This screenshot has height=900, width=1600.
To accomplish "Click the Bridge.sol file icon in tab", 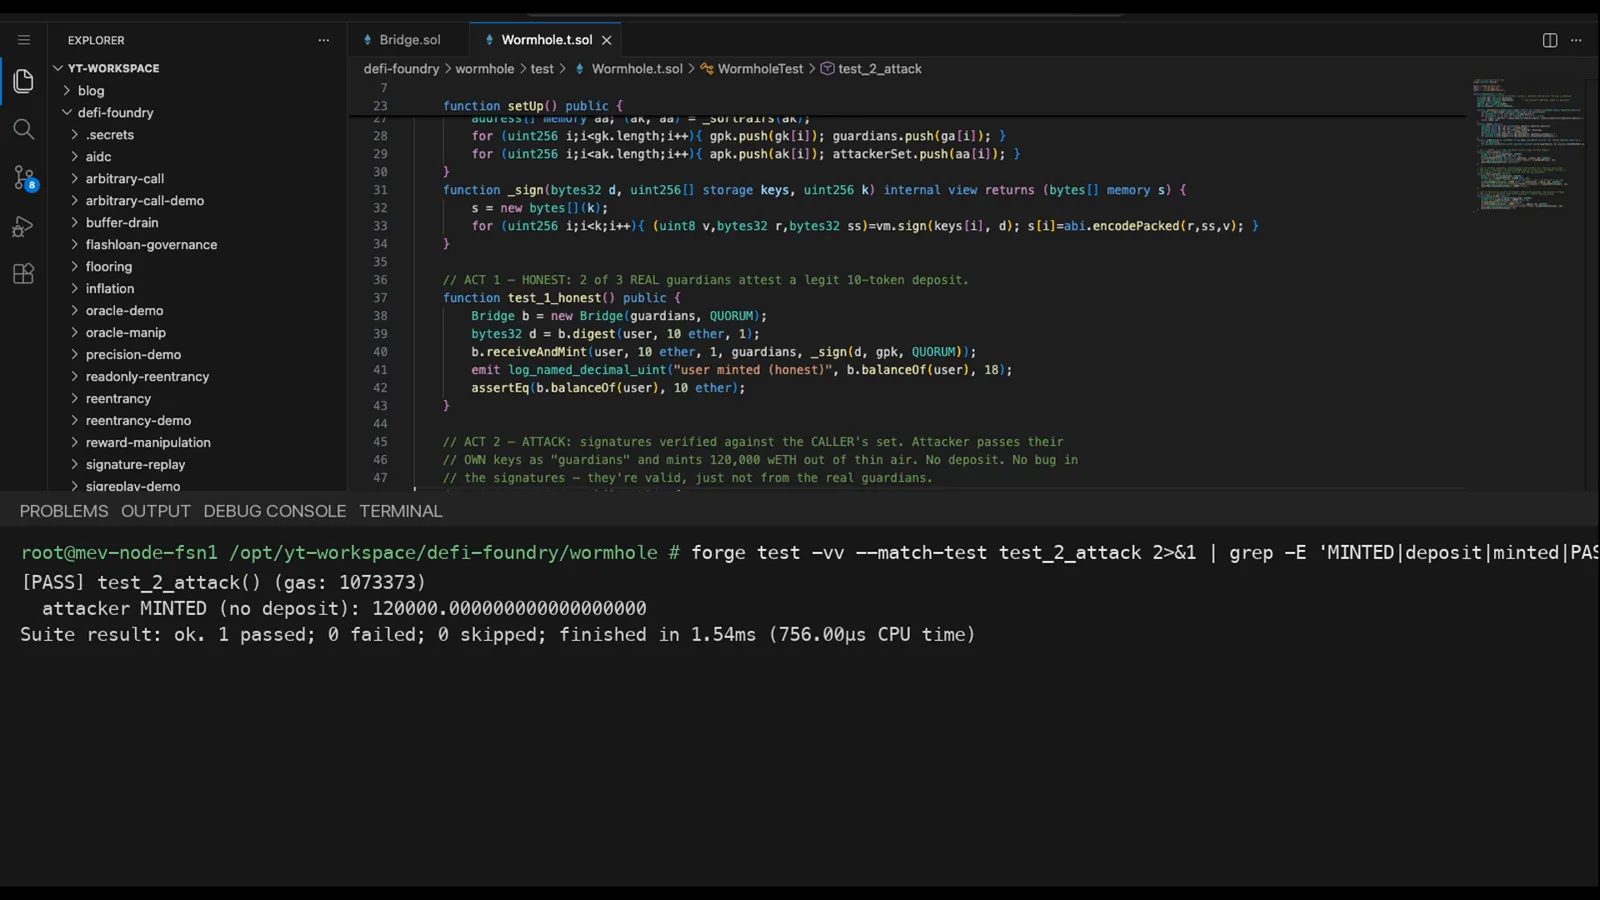I will (x=368, y=40).
